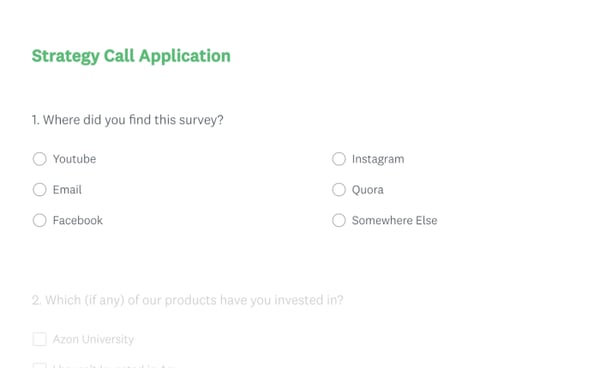Click the Email option label
This screenshot has height=368, width=600.
[67, 190]
